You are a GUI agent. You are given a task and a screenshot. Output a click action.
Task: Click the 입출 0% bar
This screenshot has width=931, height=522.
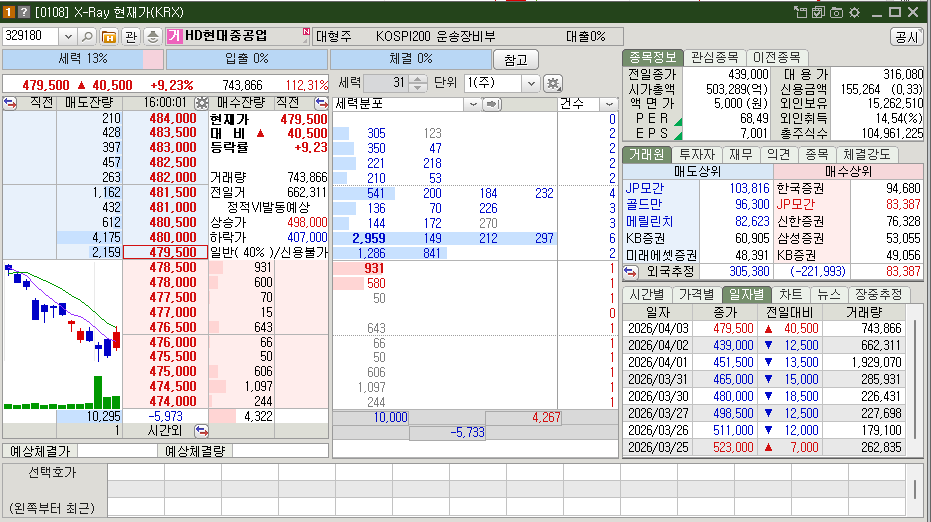247,59
